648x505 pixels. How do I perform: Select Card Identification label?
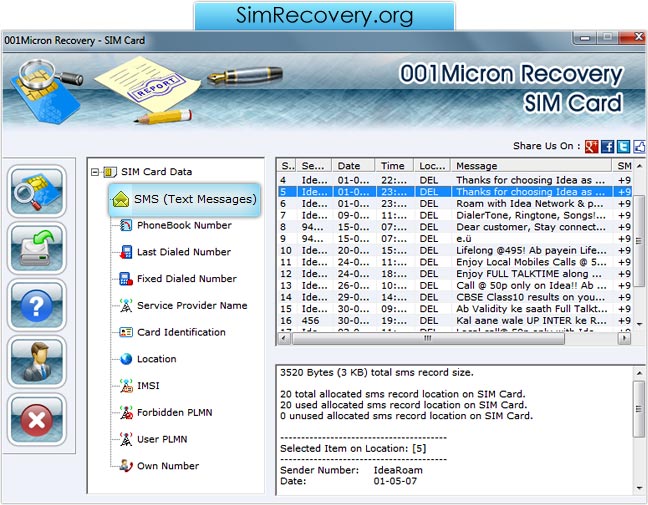[181, 332]
